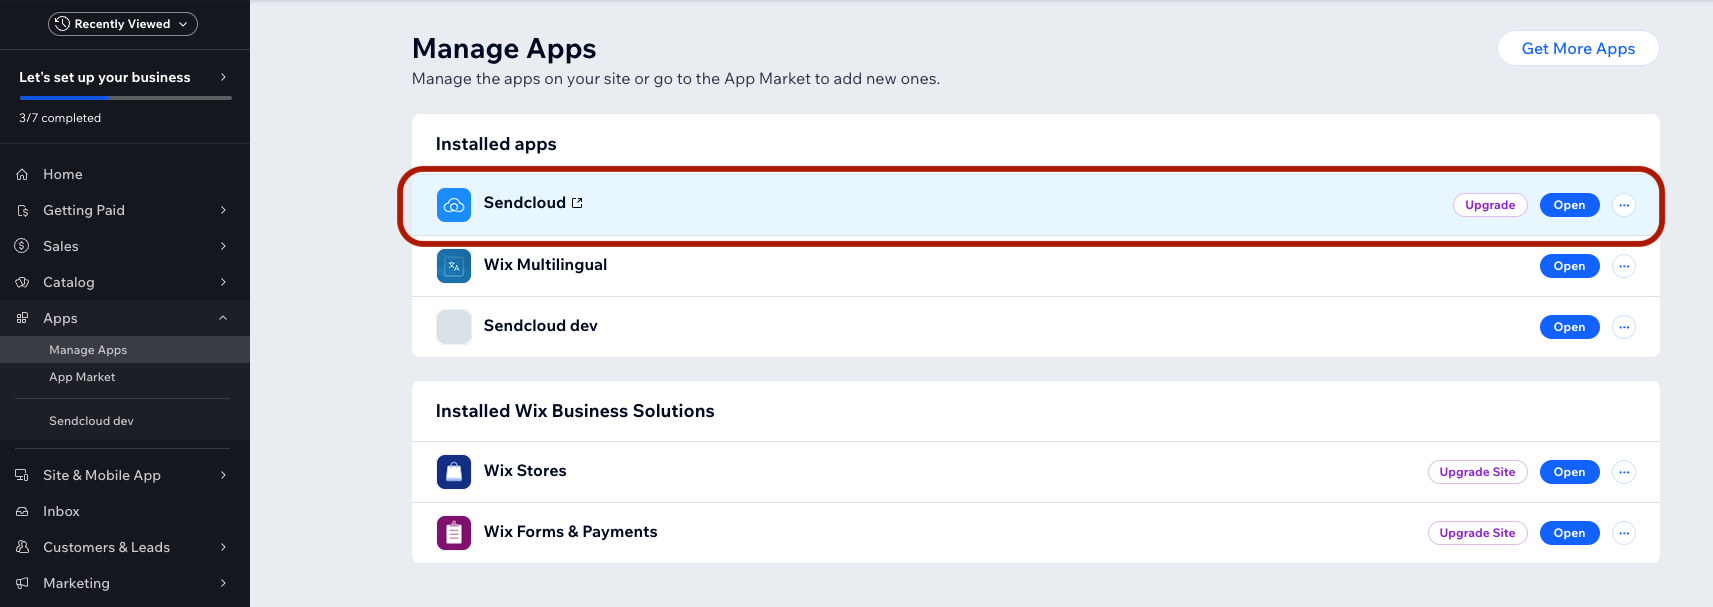Expand the Sales submenu chevron
The width and height of the screenshot is (1713, 607).
coord(223,246)
